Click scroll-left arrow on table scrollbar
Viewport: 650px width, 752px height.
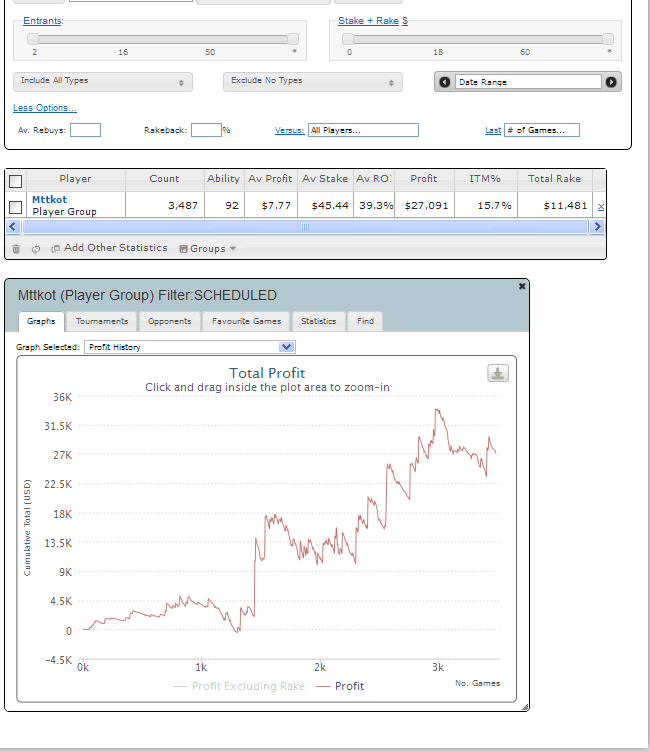[13, 226]
